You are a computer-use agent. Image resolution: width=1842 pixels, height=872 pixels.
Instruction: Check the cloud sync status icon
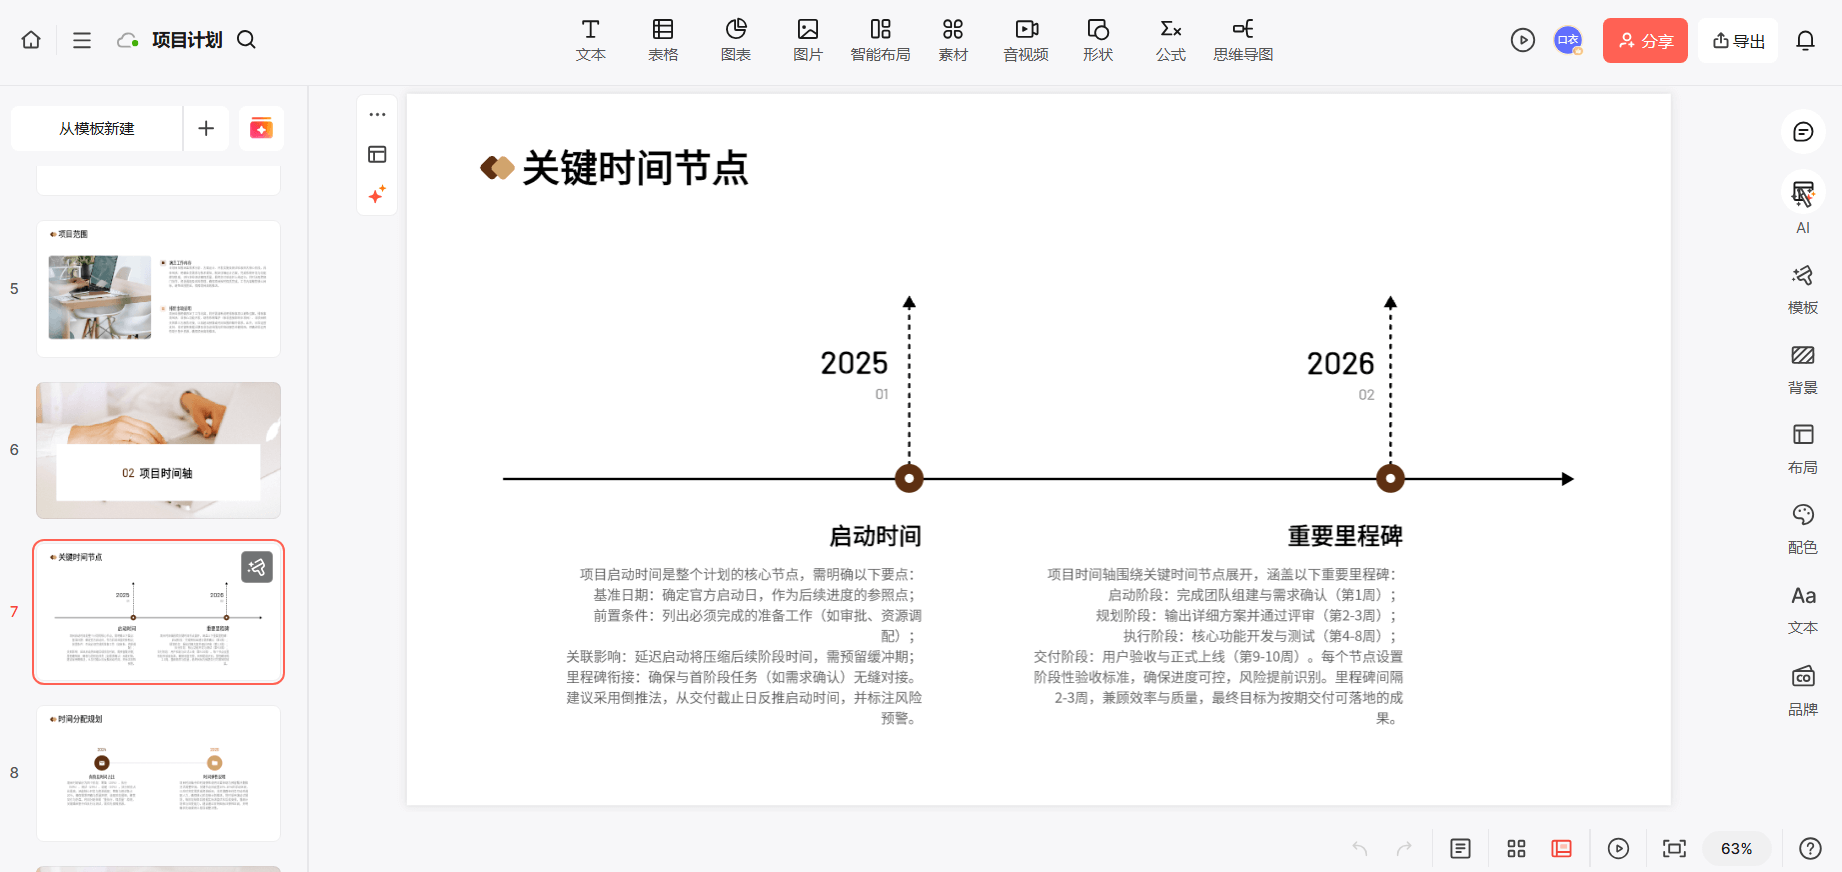[x=128, y=40]
